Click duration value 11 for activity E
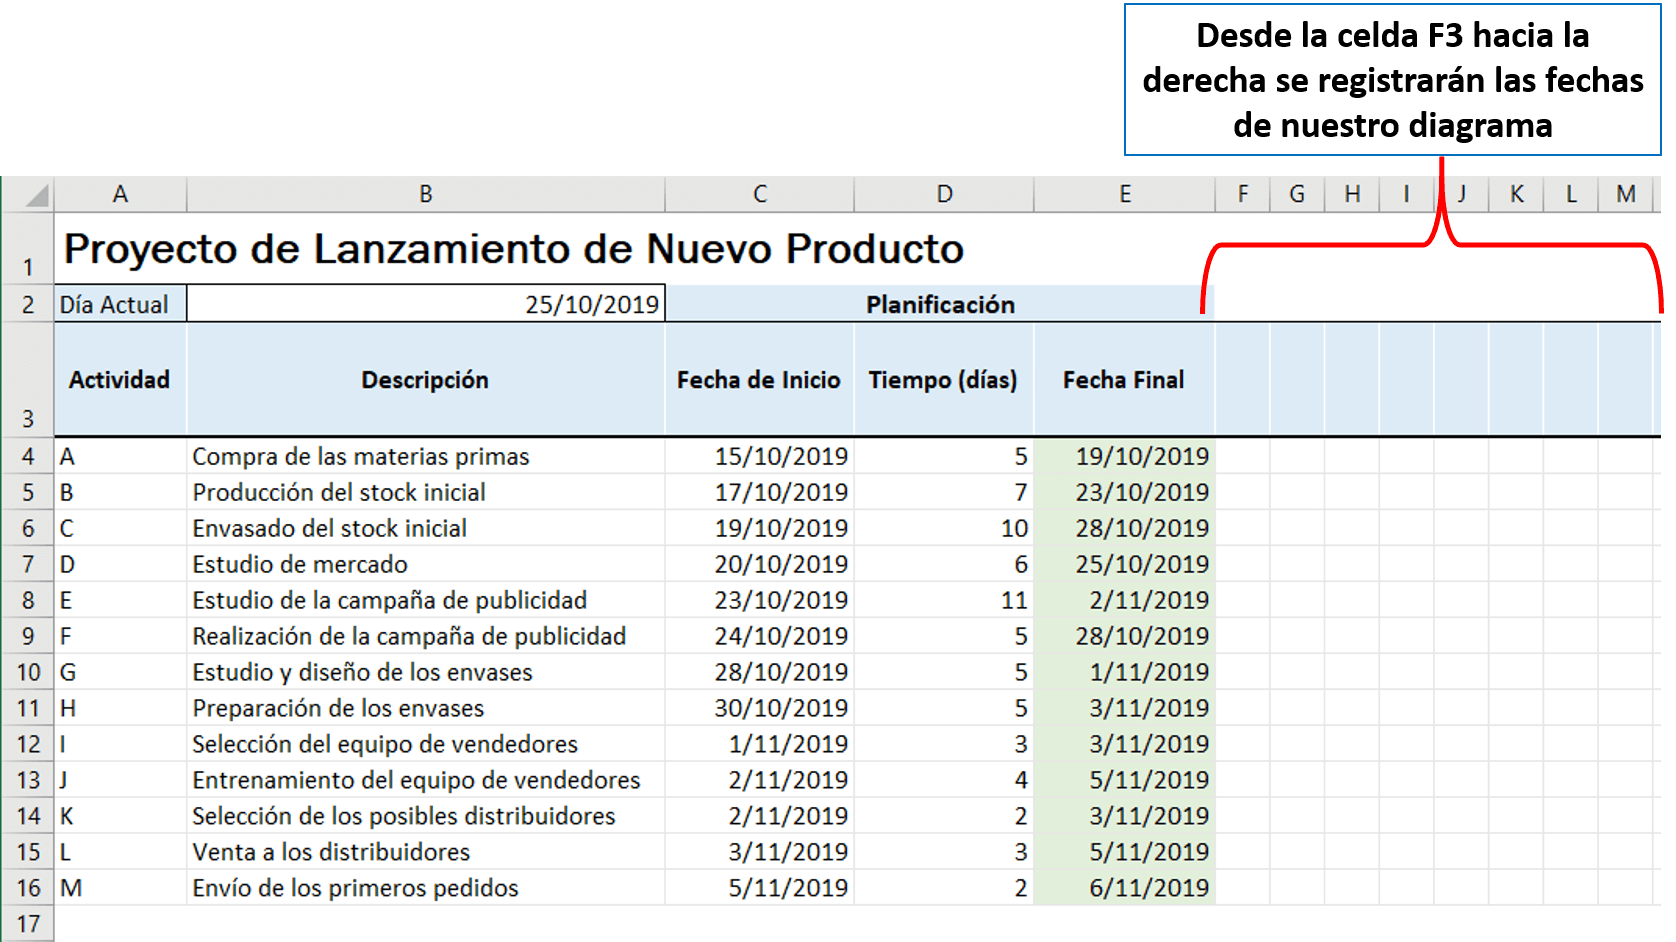 pos(944,600)
